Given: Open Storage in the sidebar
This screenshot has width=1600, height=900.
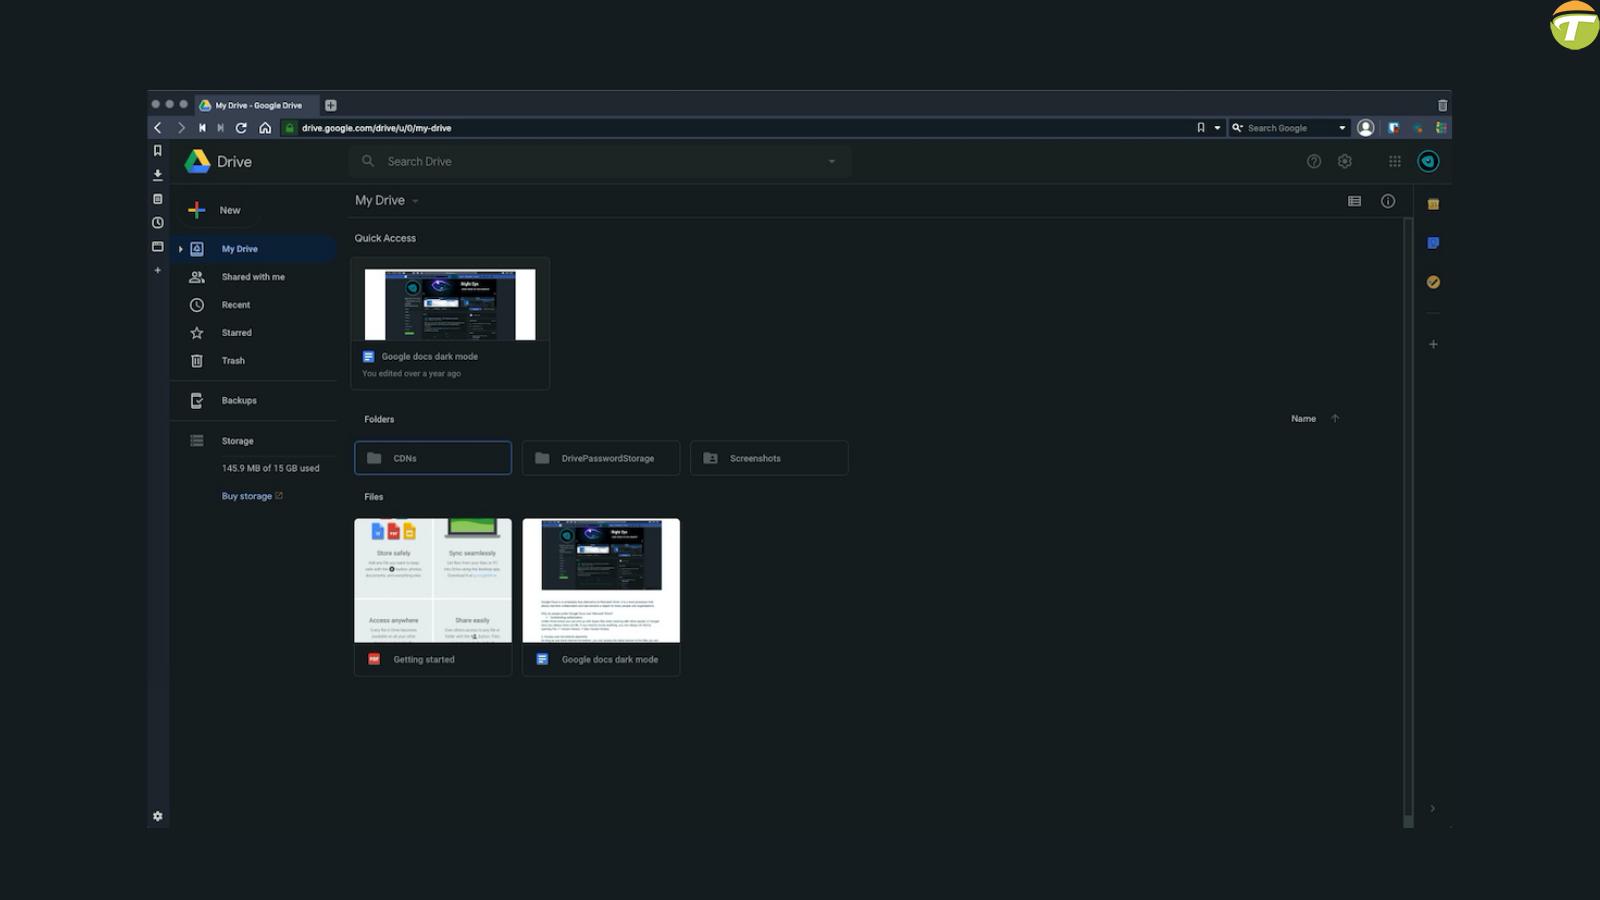Looking at the screenshot, I should click(255, 441).
